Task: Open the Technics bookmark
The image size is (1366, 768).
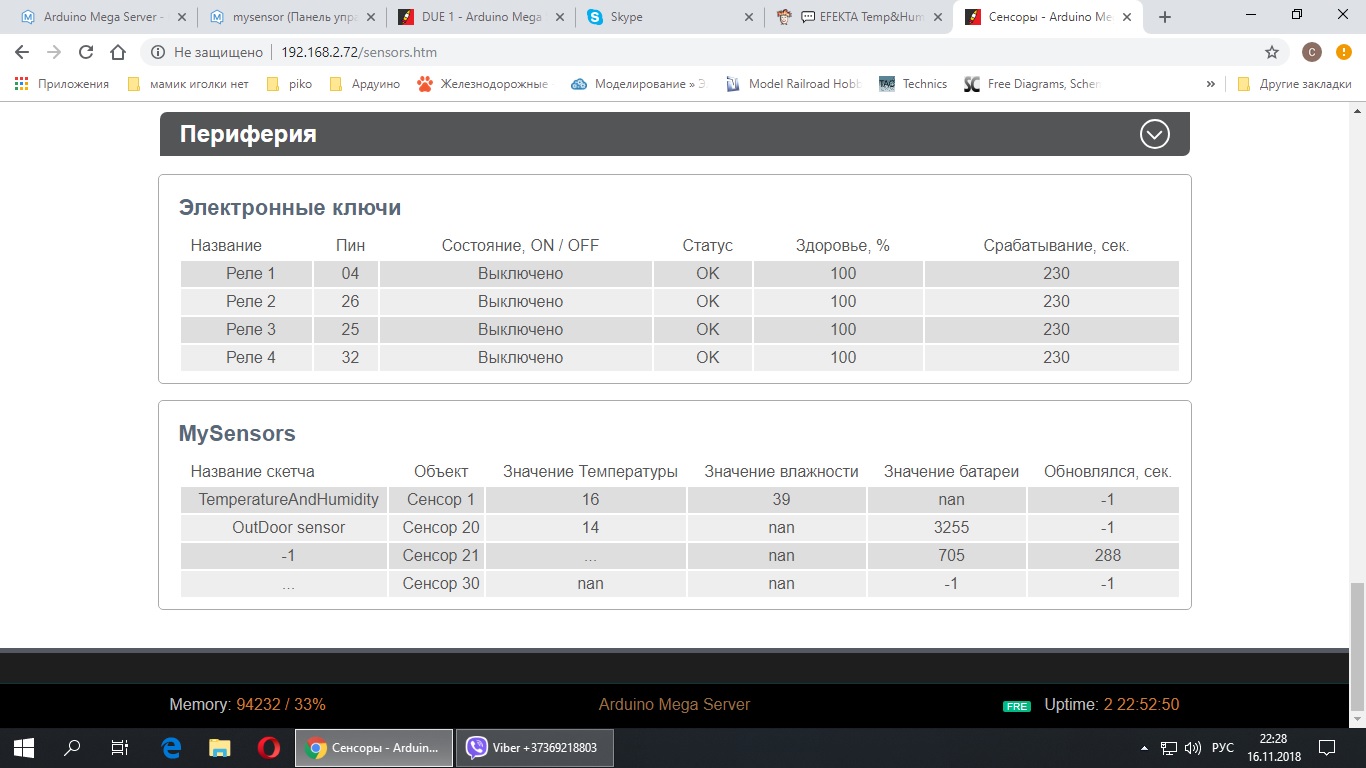Action: pos(913,84)
